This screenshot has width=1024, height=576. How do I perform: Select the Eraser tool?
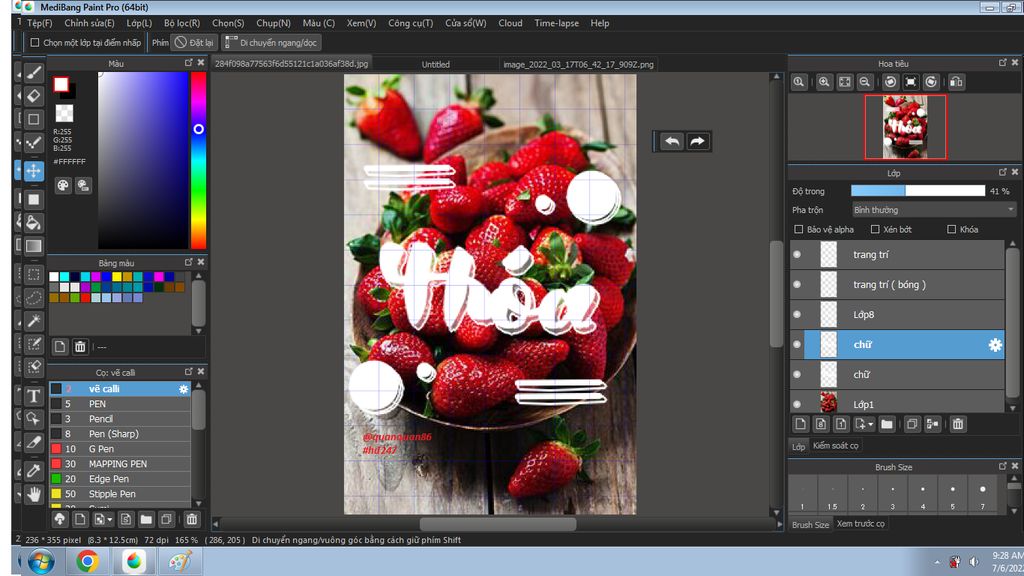[34, 96]
